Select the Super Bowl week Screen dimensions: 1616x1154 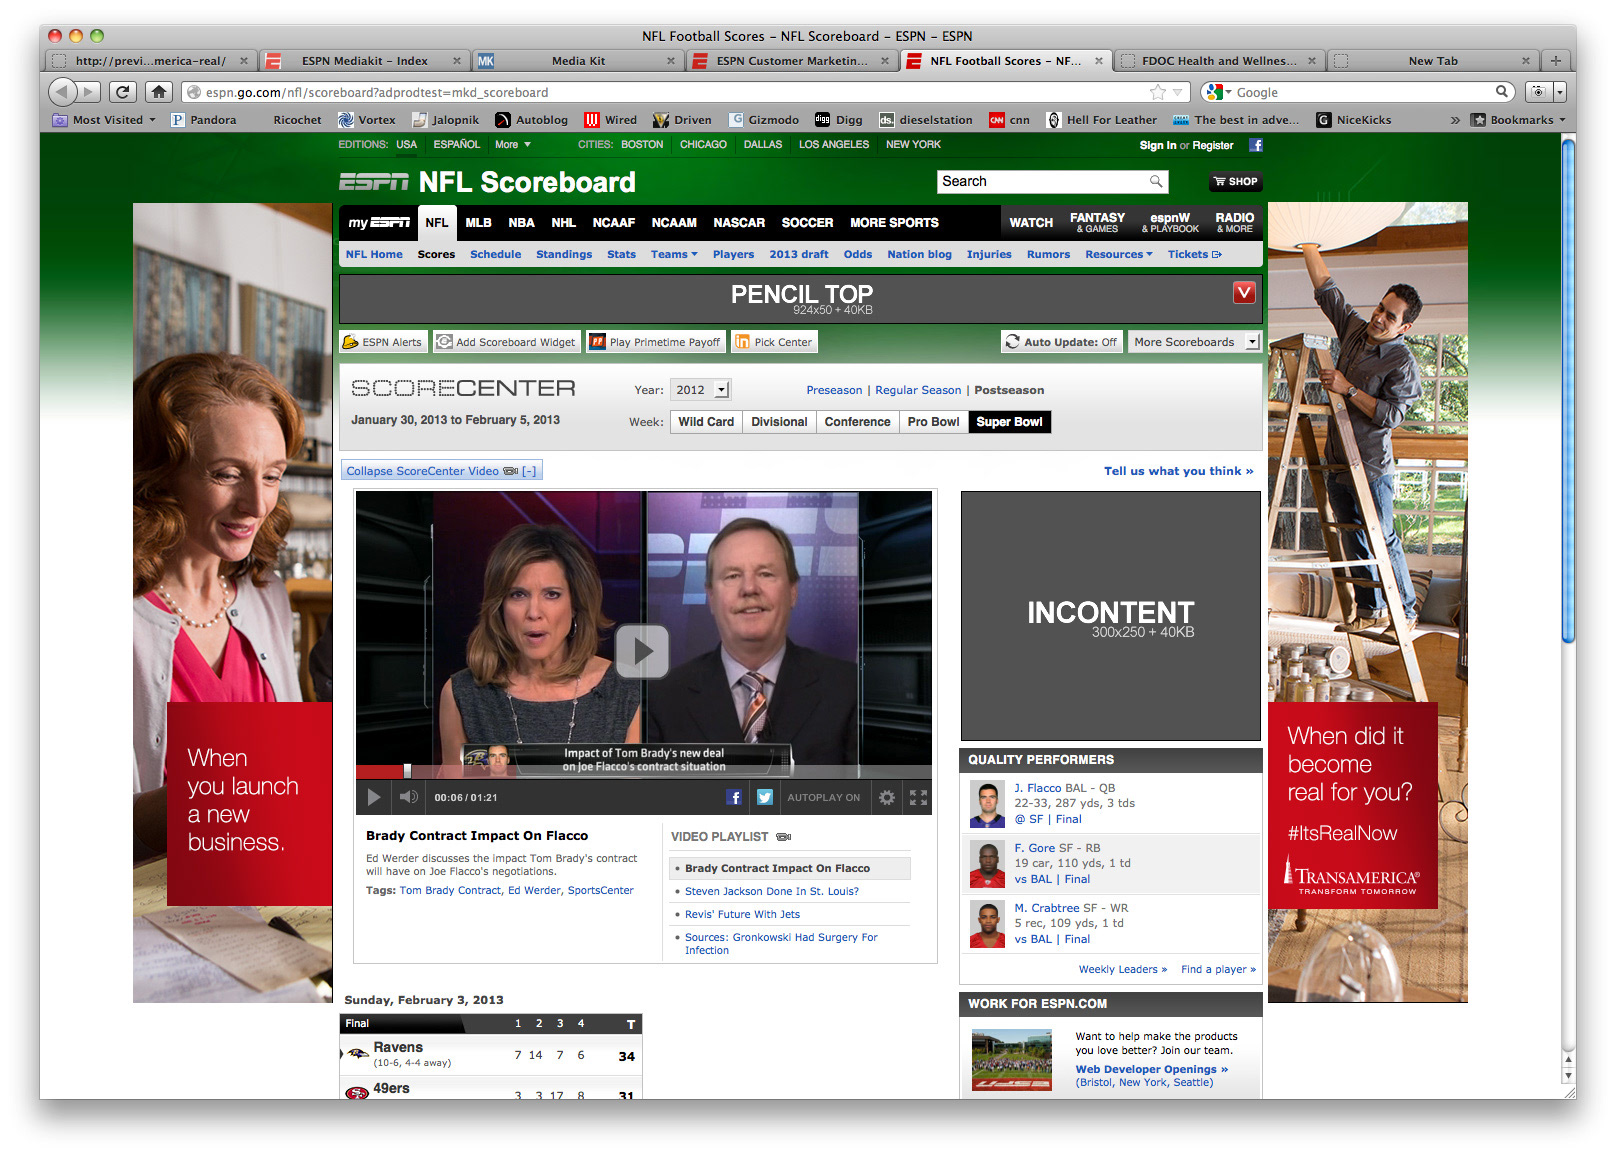(x=1009, y=422)
